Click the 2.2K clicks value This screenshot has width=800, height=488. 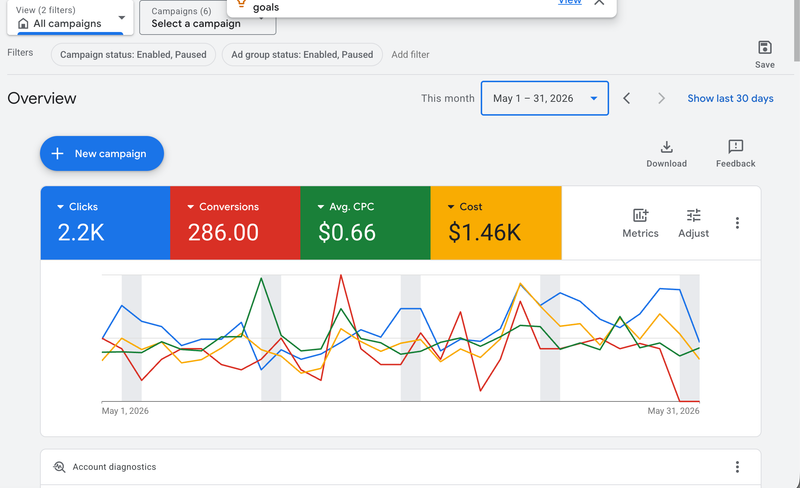click(x=81, y=233)
